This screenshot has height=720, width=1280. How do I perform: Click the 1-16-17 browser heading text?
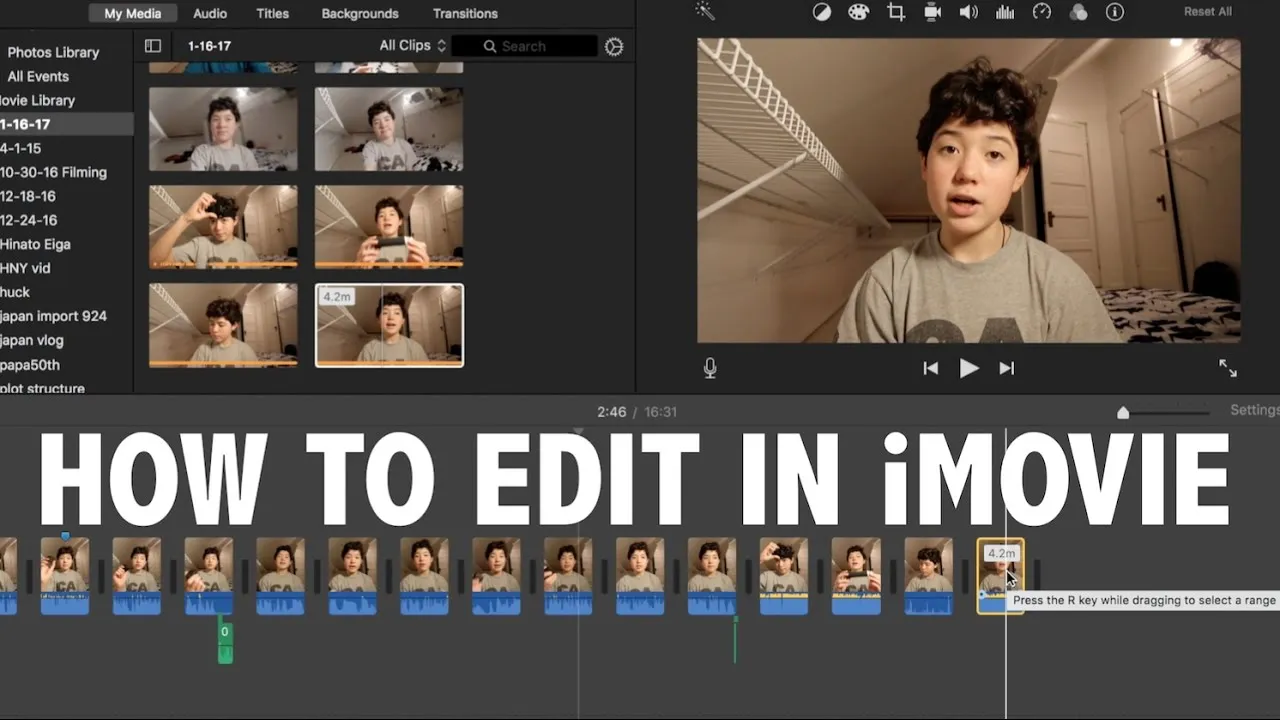click(x=209, y=46)
